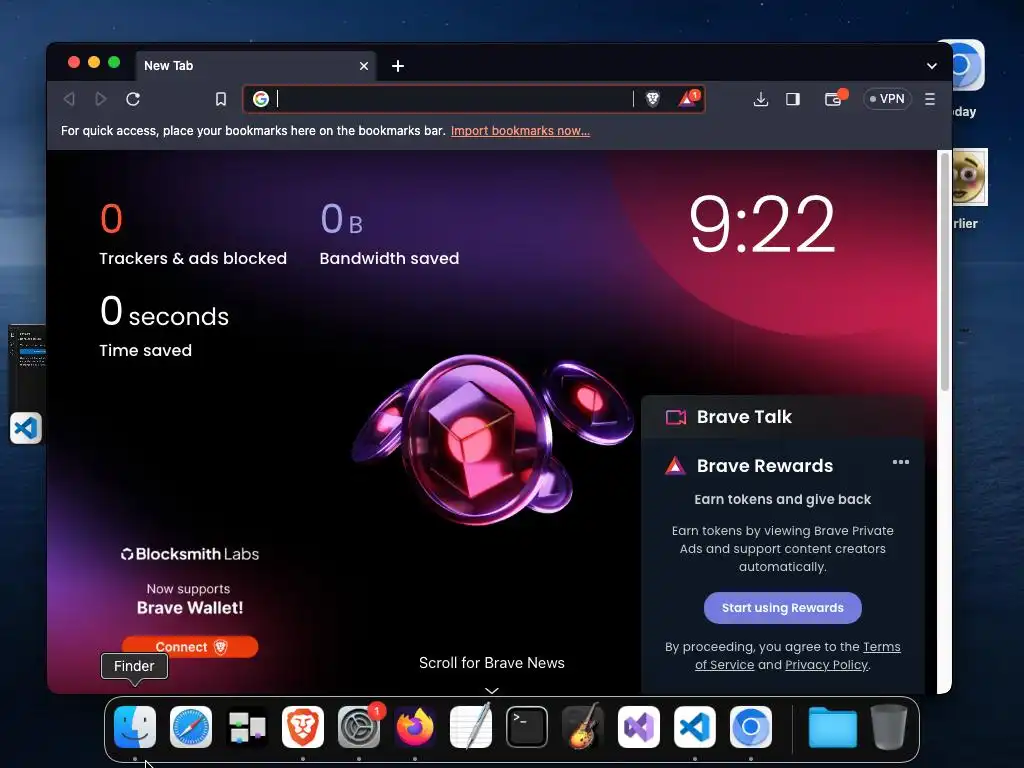The height and width of the screenshot is (768, 1024).
Task: Open the hamburger main menu
Action: click(x=930, y=99)
